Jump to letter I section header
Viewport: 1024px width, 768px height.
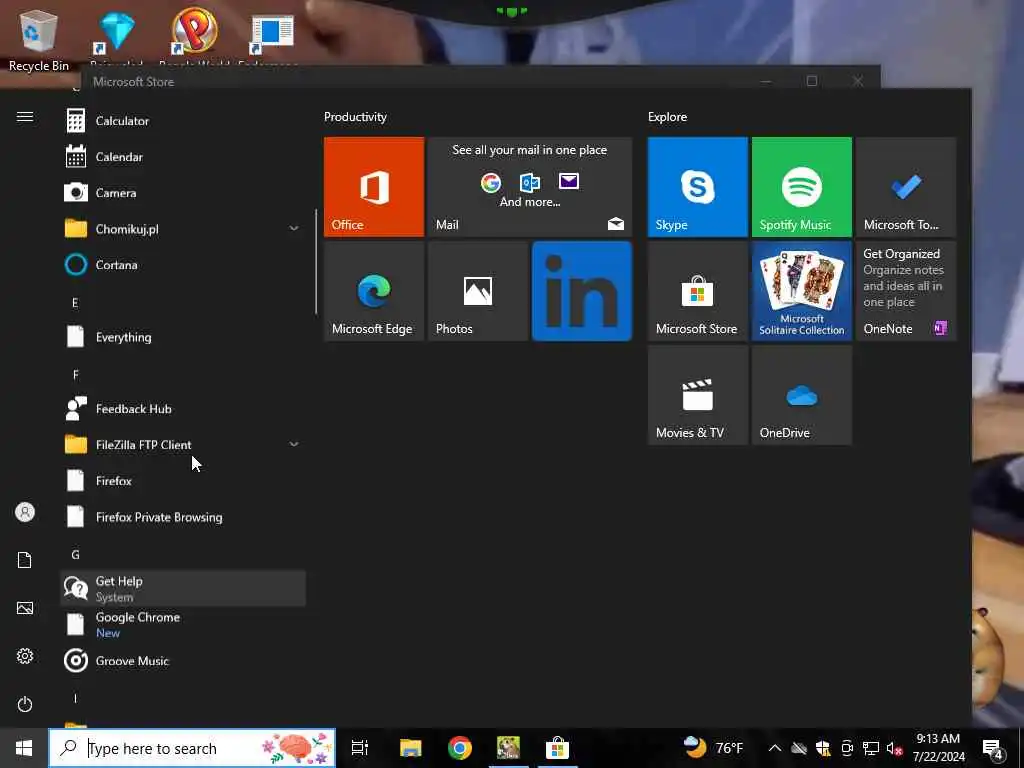pyautogui.click(x=75, y=698)
